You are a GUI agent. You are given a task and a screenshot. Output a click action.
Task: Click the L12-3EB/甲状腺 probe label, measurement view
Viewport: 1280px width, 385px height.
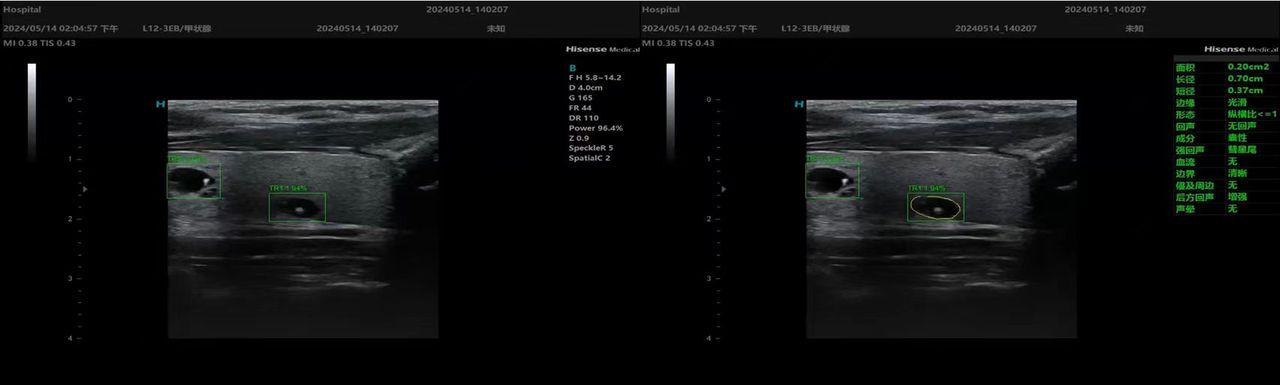click(x=816, y=28)
